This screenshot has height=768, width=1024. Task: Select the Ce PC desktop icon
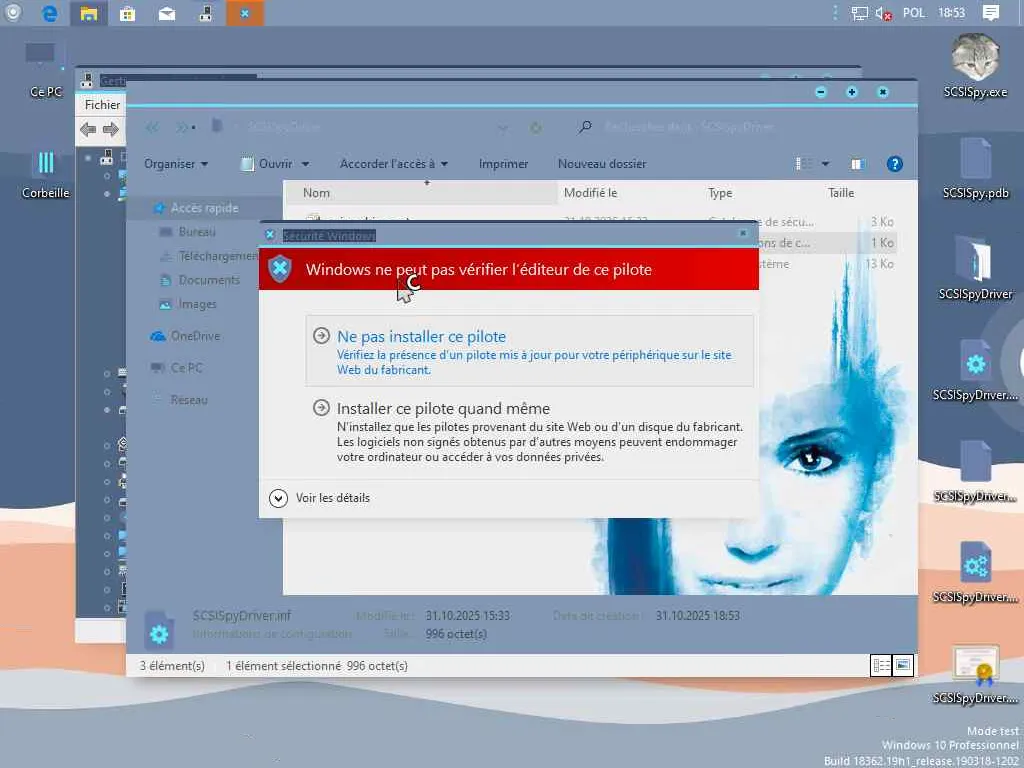coord(45,69)
